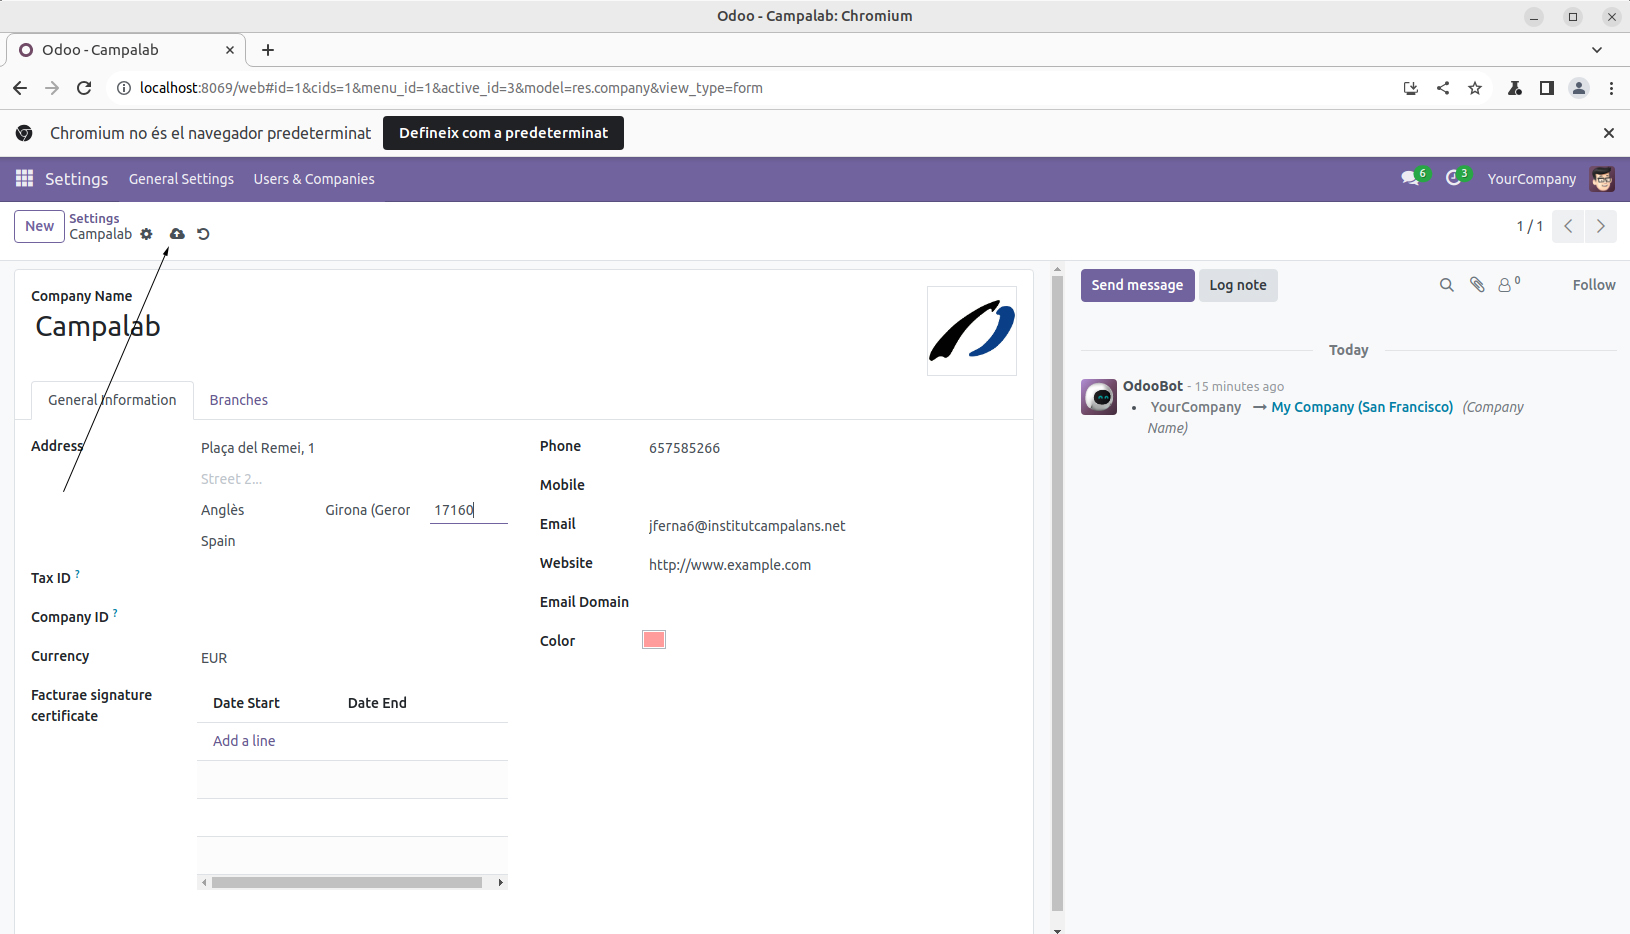
Task: Click the Log note button
Action: 1237,285
